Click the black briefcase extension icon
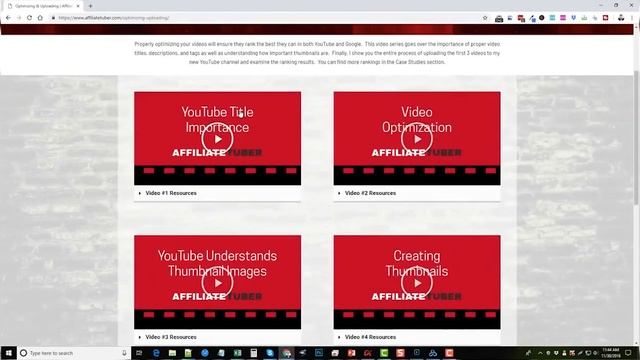This screenshot has width=640, height=360. 499,18
